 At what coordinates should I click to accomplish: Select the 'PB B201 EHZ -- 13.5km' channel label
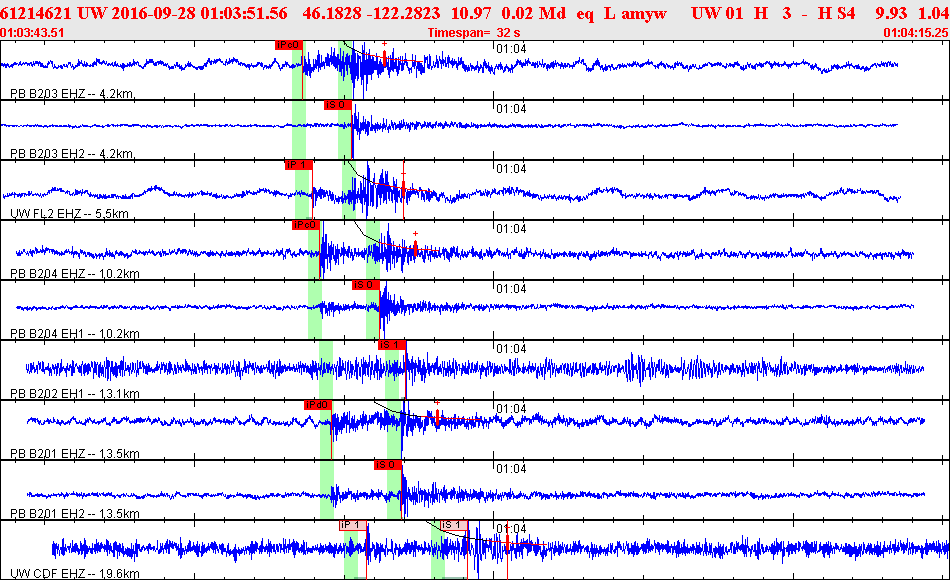coord(75,453)
